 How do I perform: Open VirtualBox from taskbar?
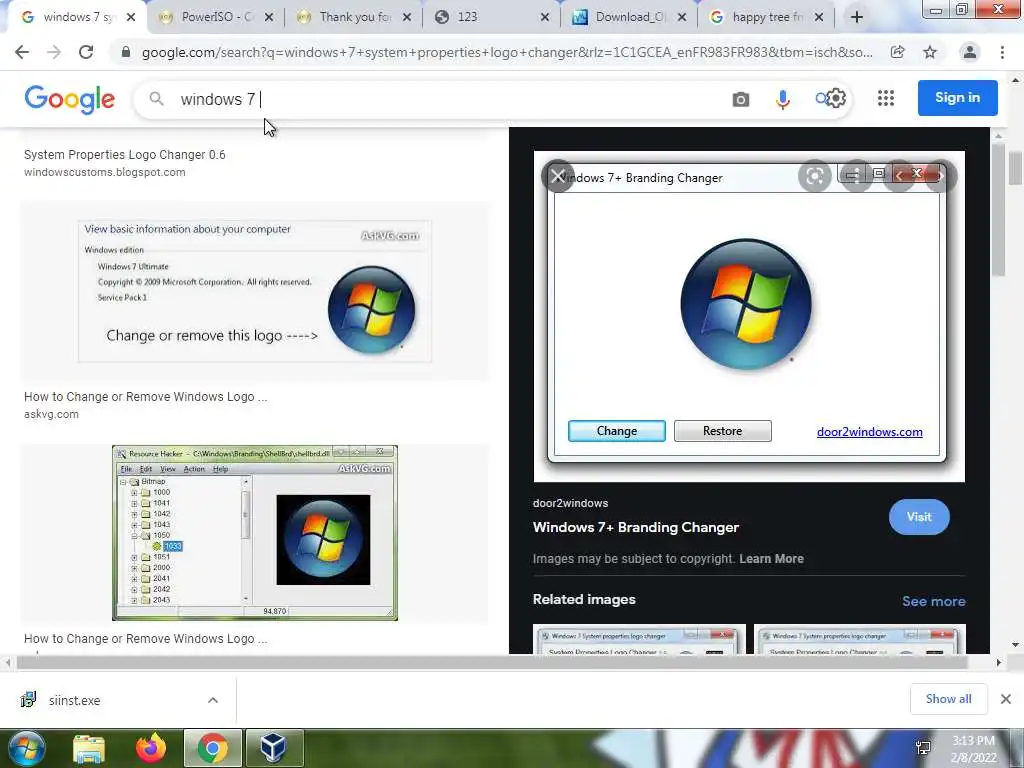(x=273, y=748)
